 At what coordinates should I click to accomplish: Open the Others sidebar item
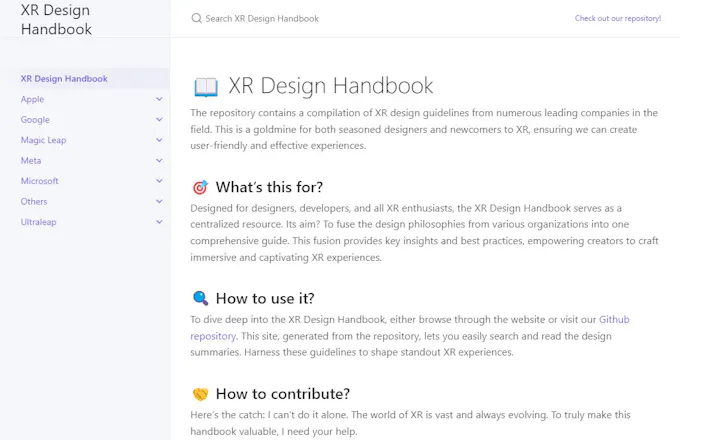[34, 202]
